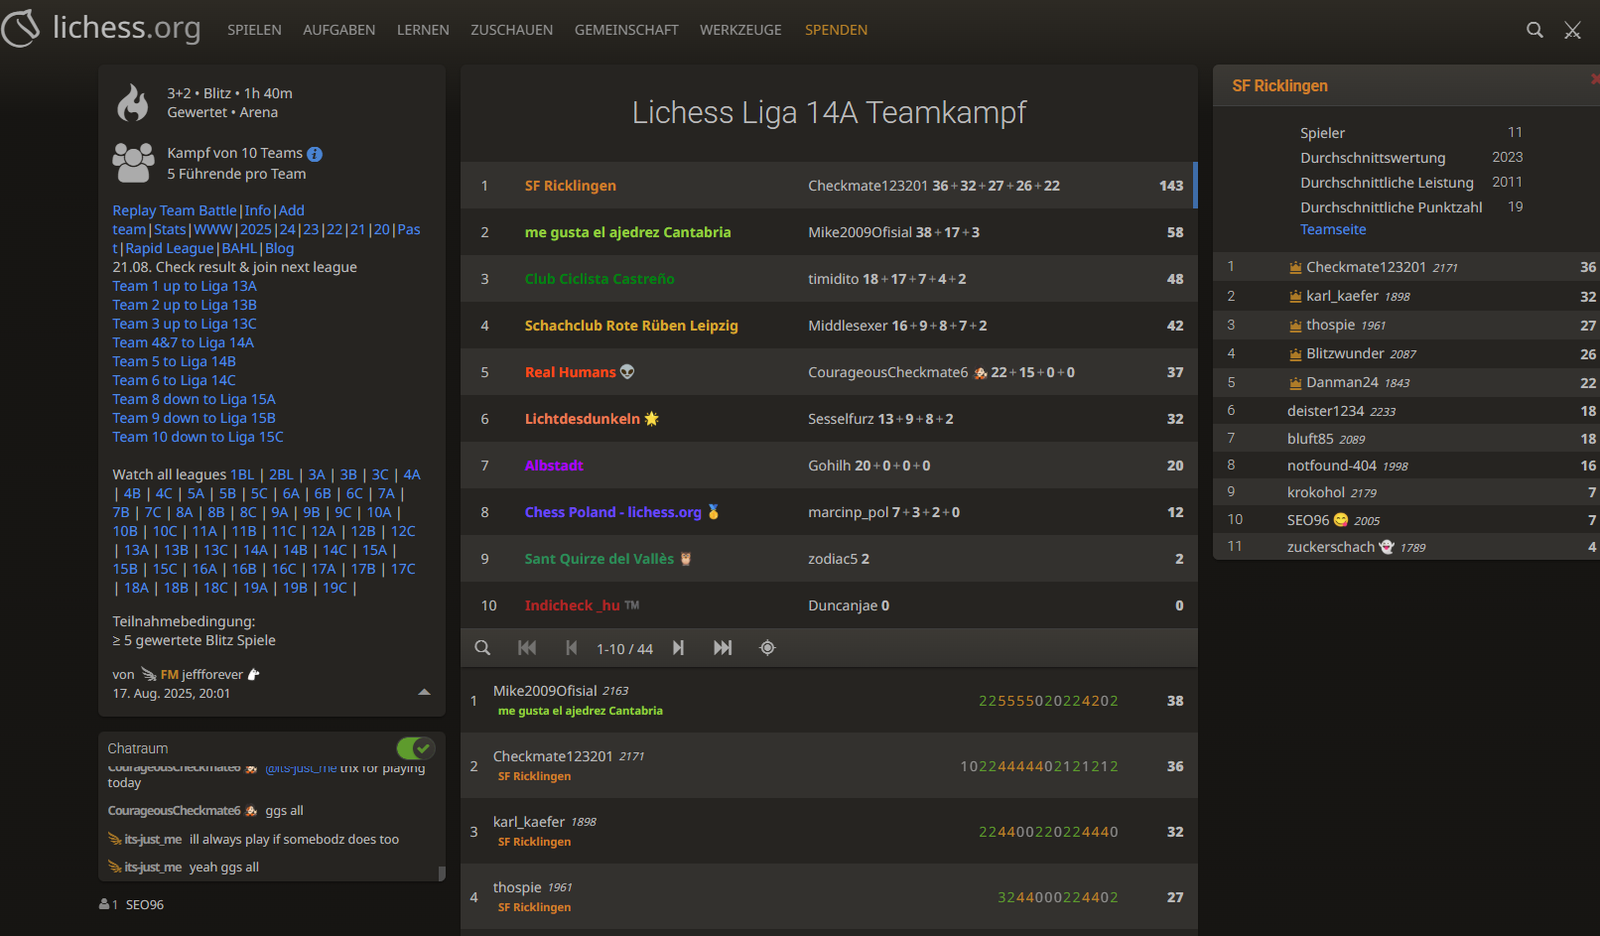Click the blitz flame arena icon
Image resolution: width=1600 pixels, height=936 pixels.
133,102
